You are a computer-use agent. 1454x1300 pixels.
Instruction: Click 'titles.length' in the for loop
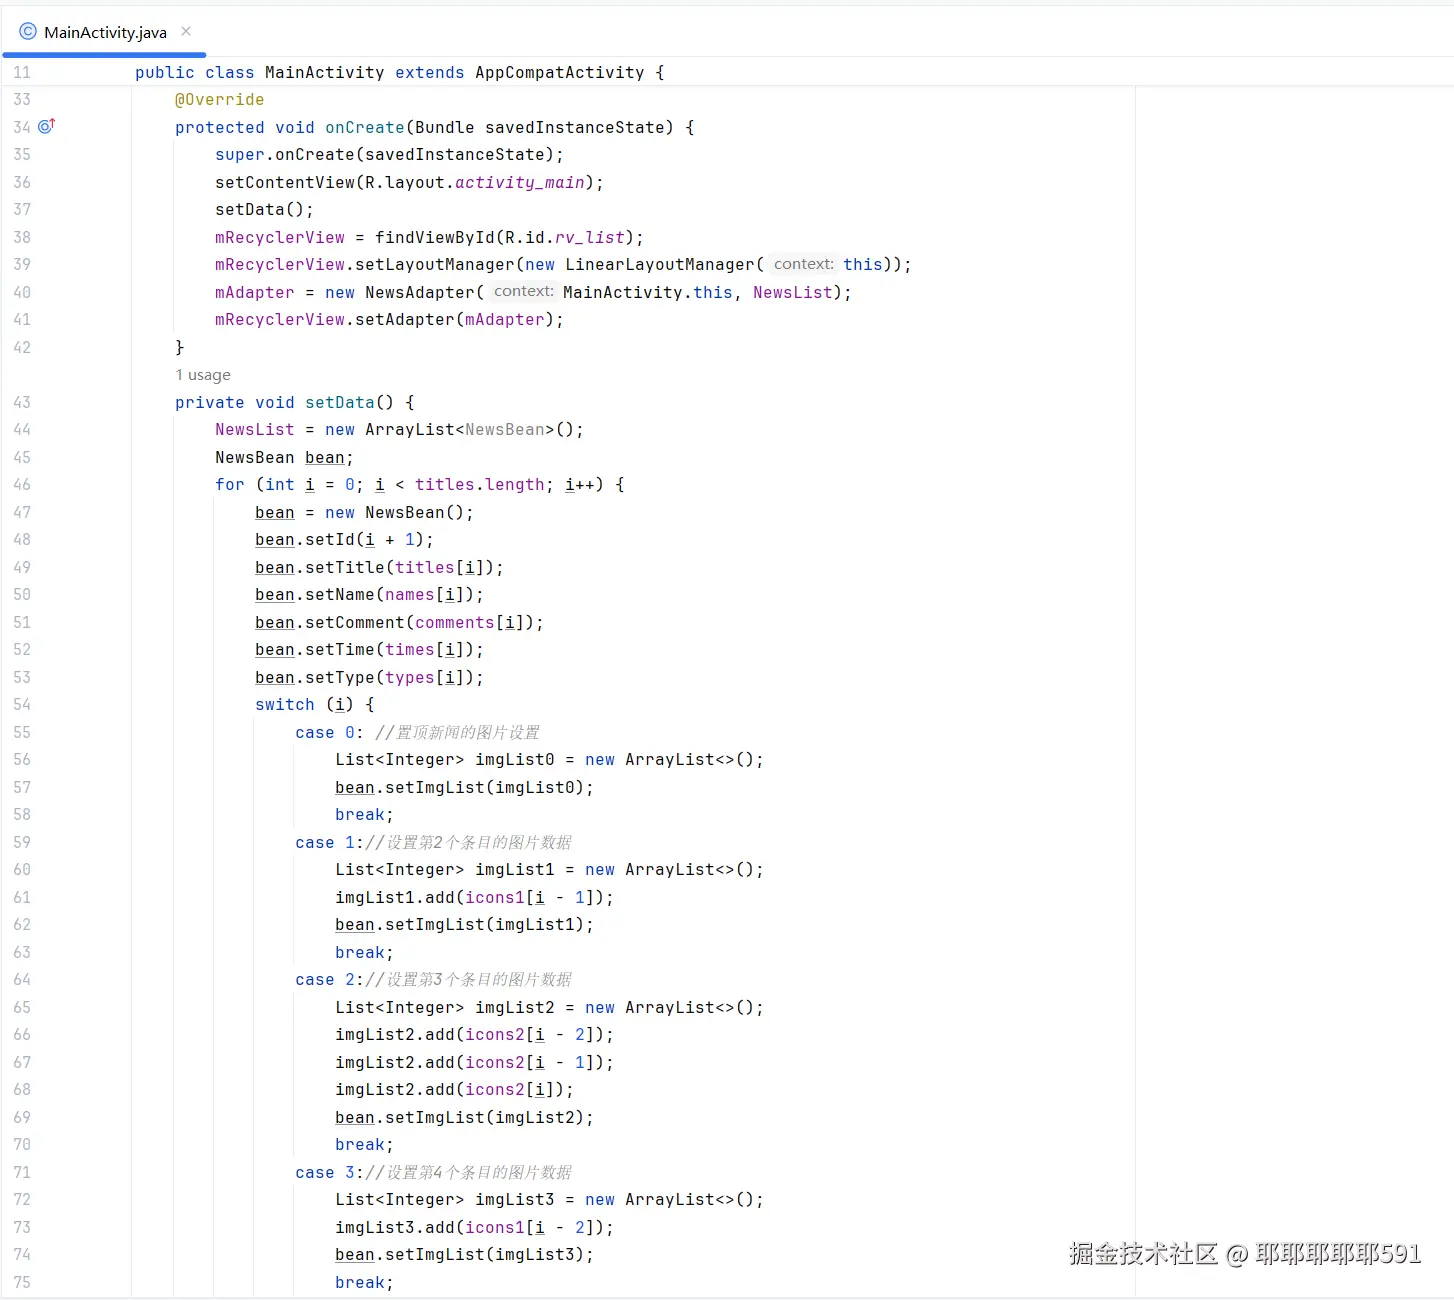pyautogui.click(x=480, y=484)
